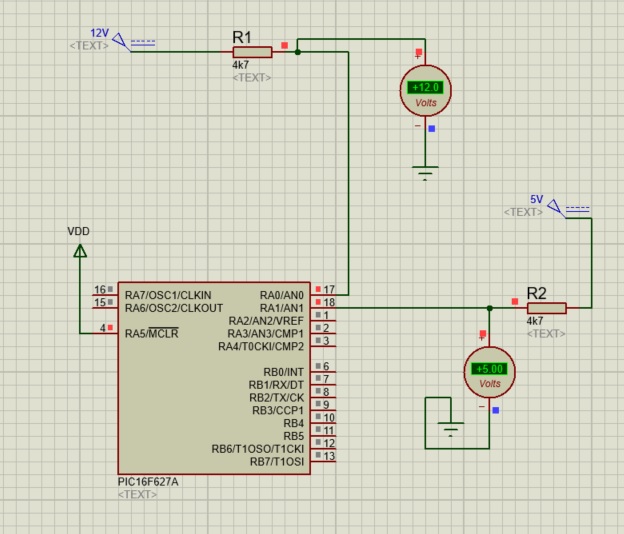Click the RA6/OSC2/CLKOUT pin label
The image size is (624, 534).
tap(174, 308)
